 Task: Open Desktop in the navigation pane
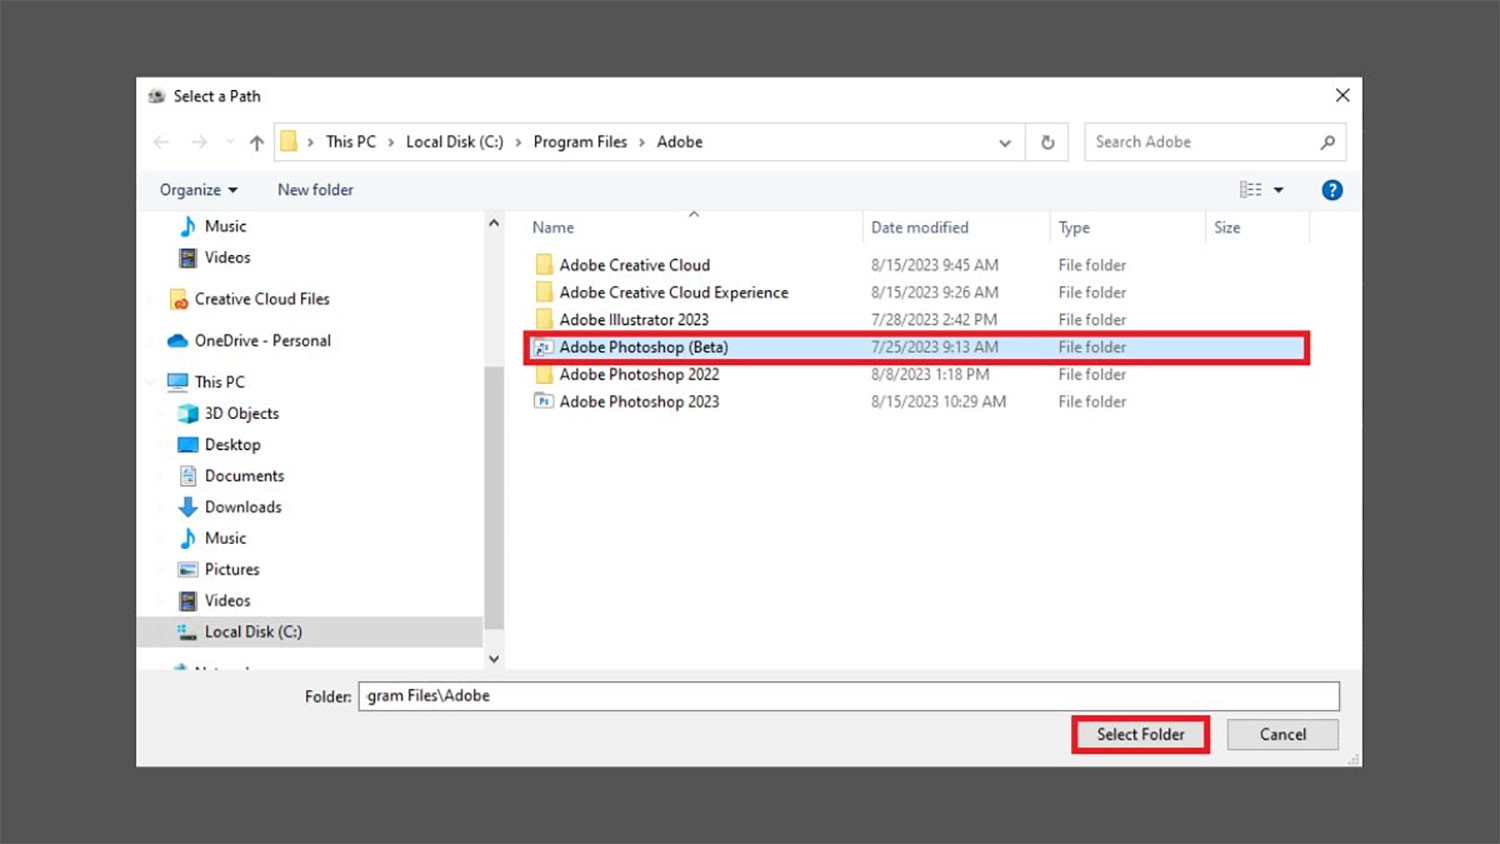232,444
